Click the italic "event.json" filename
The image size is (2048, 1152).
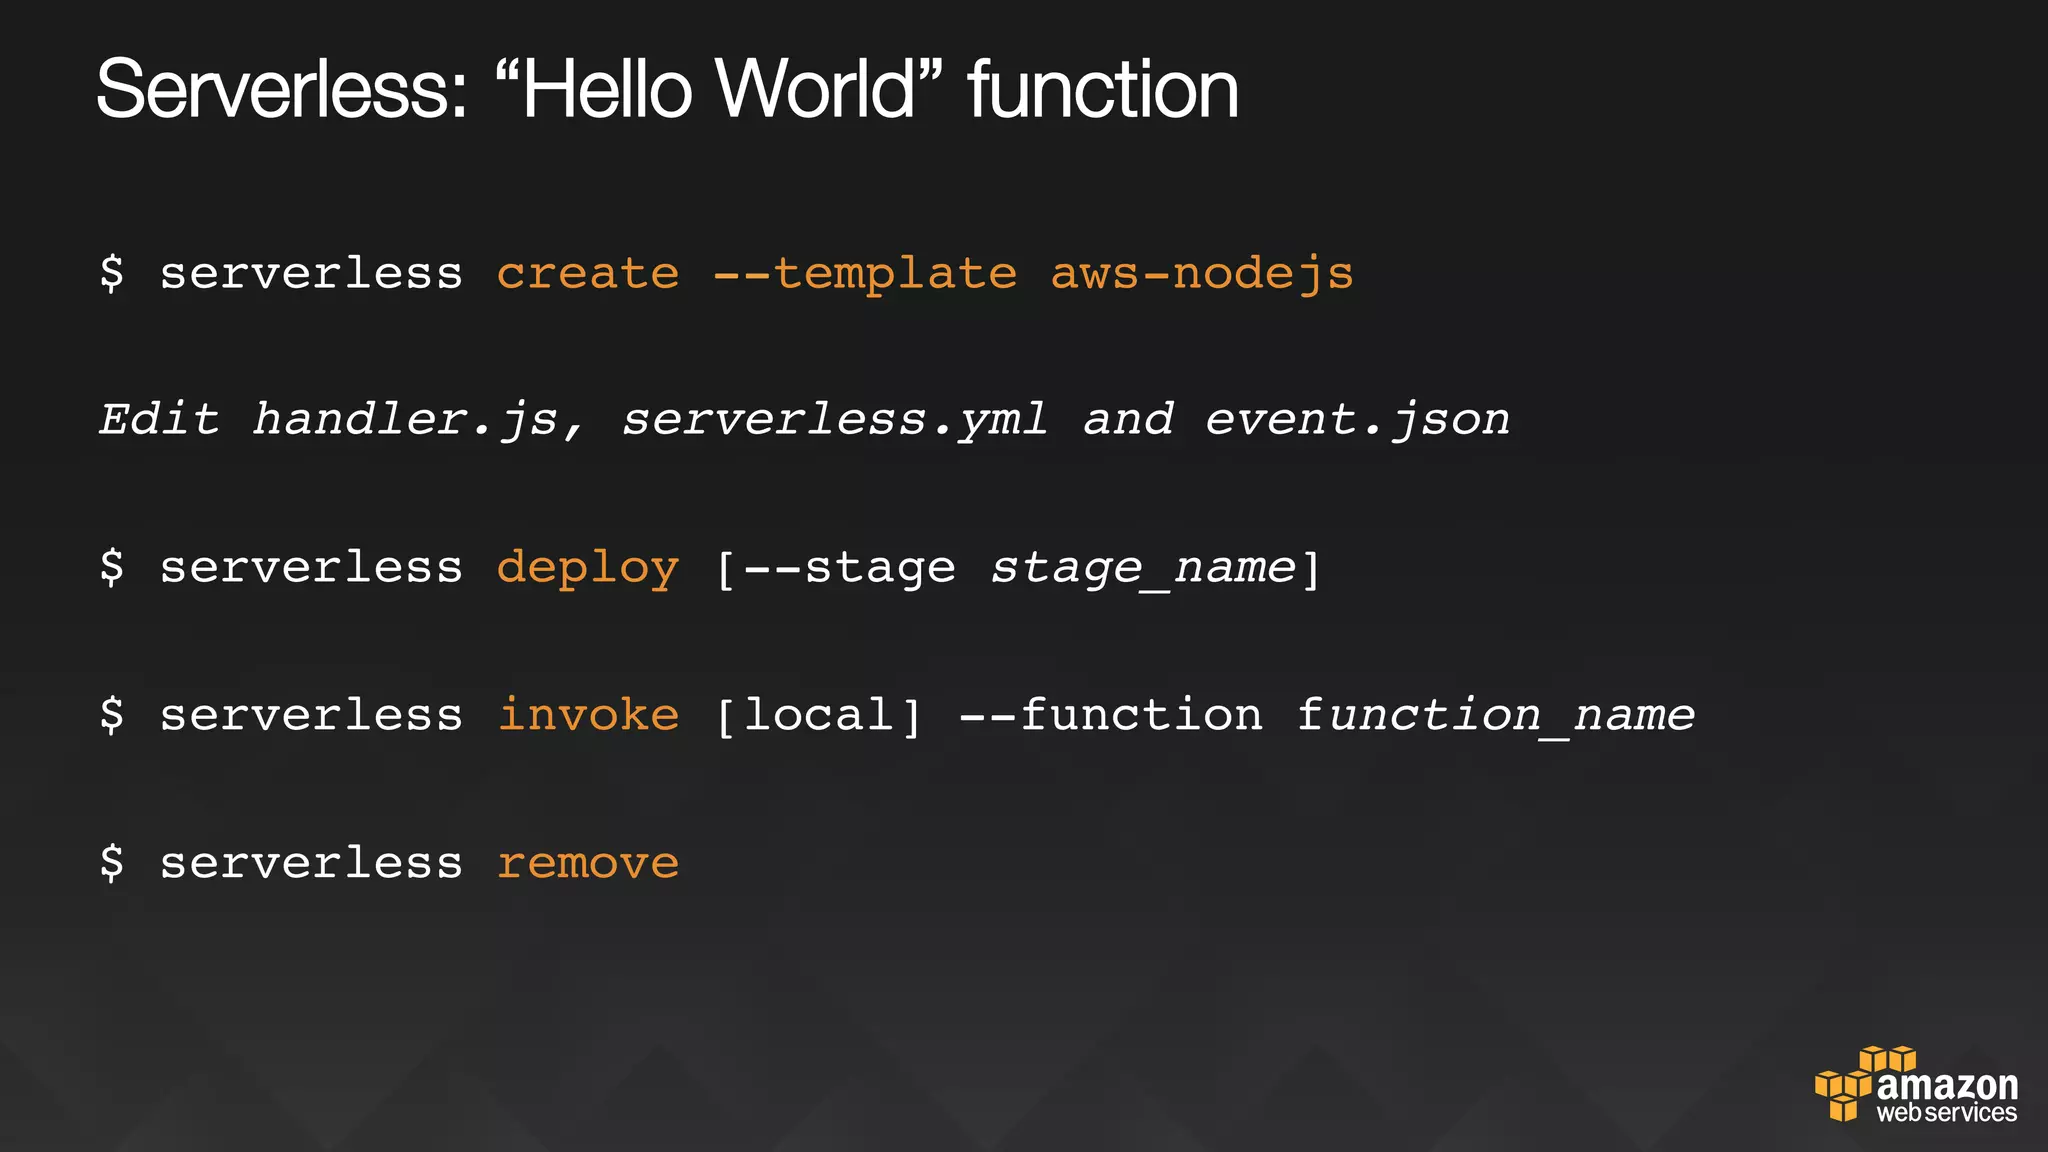[x=1357, y=419]
